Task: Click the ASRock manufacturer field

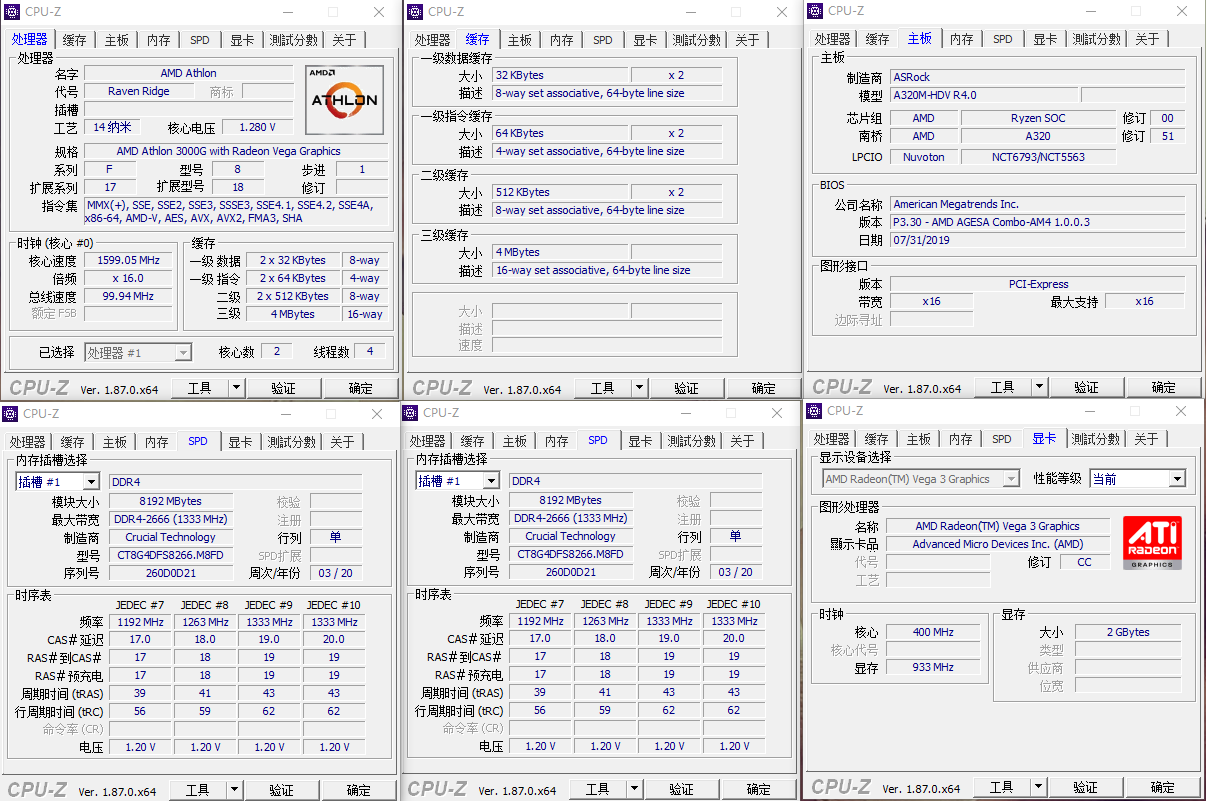Action: click(x=1038, y=77)
